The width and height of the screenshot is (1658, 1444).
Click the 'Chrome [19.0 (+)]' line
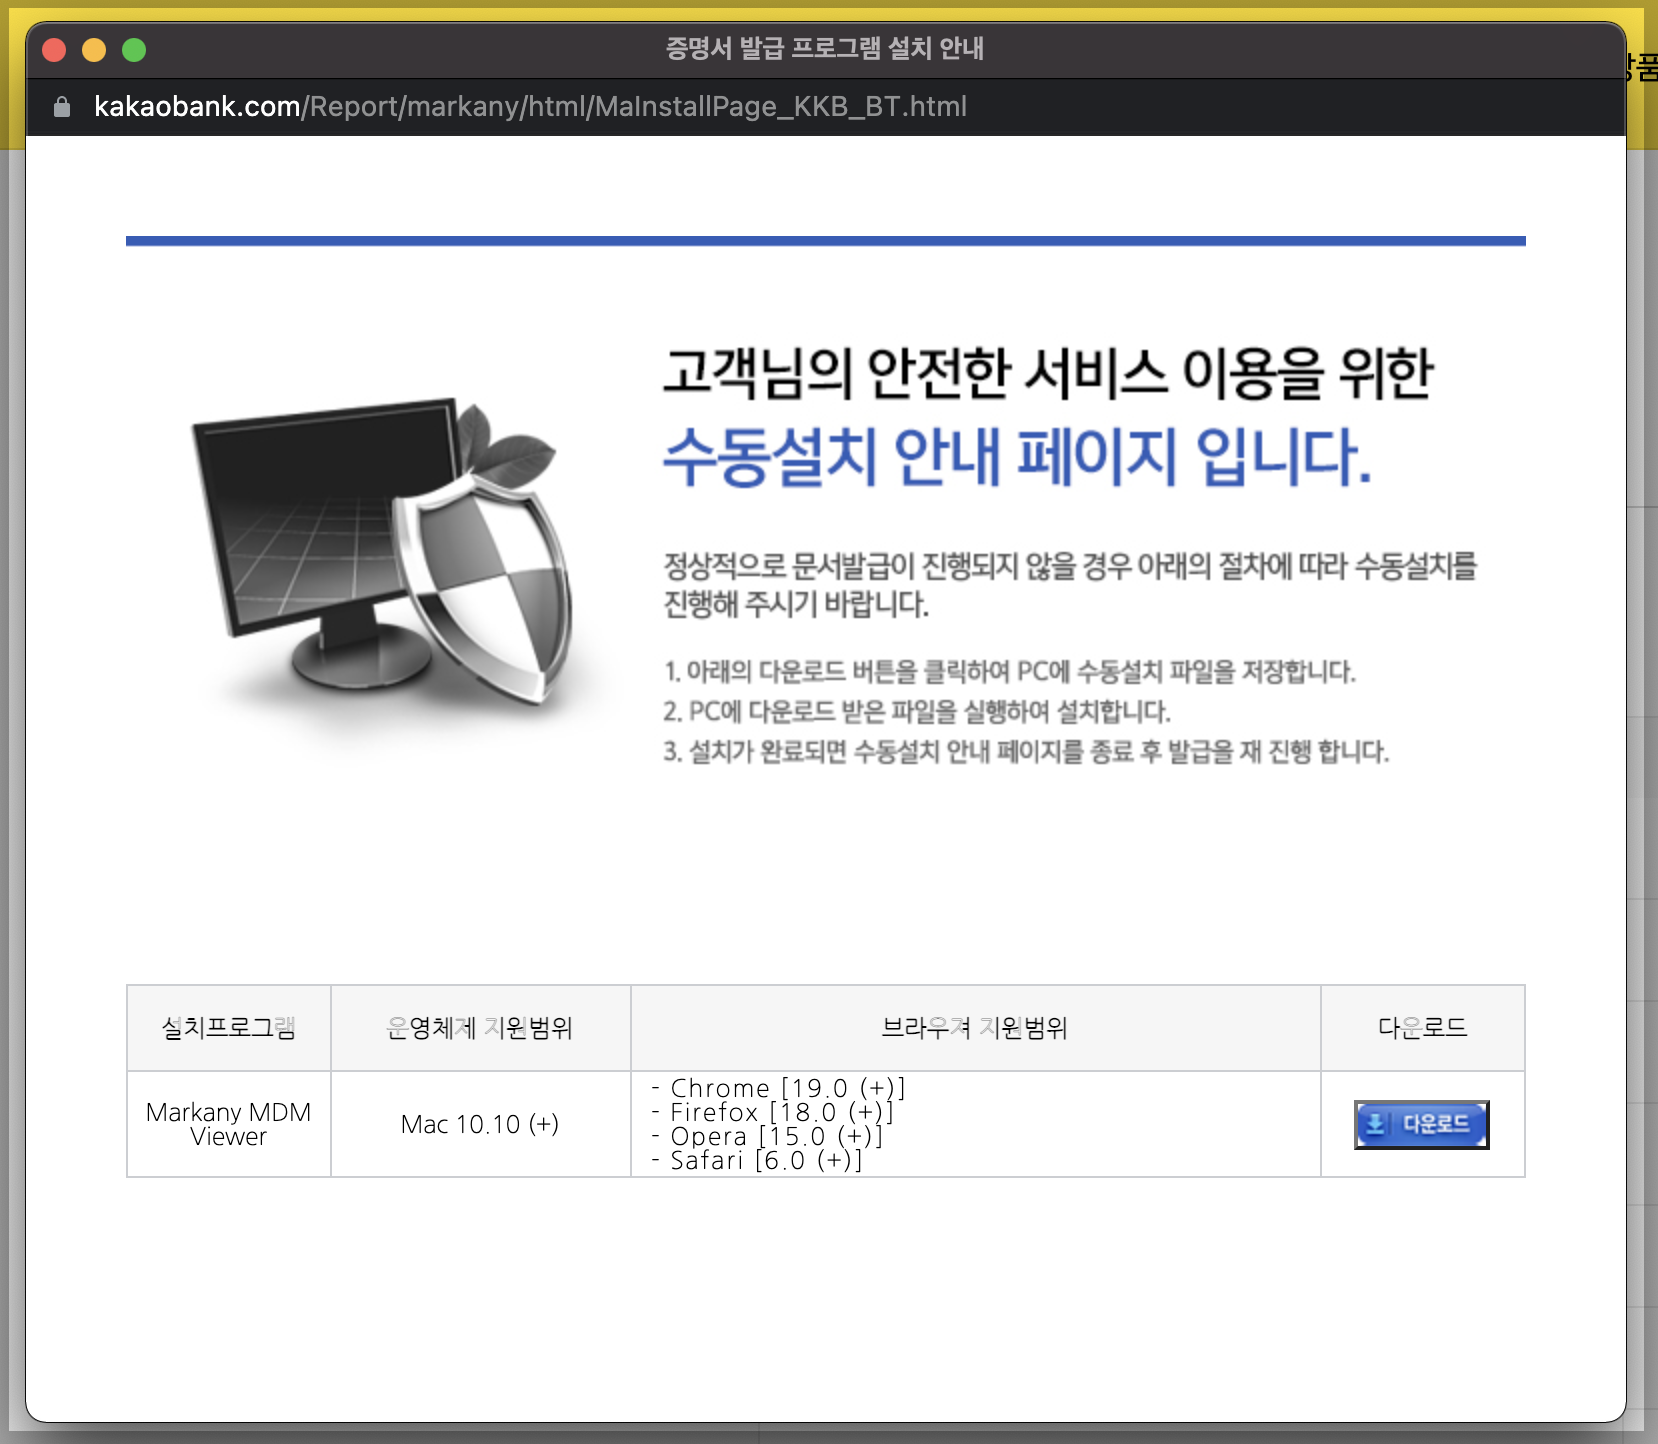[x=778, y=1088]
